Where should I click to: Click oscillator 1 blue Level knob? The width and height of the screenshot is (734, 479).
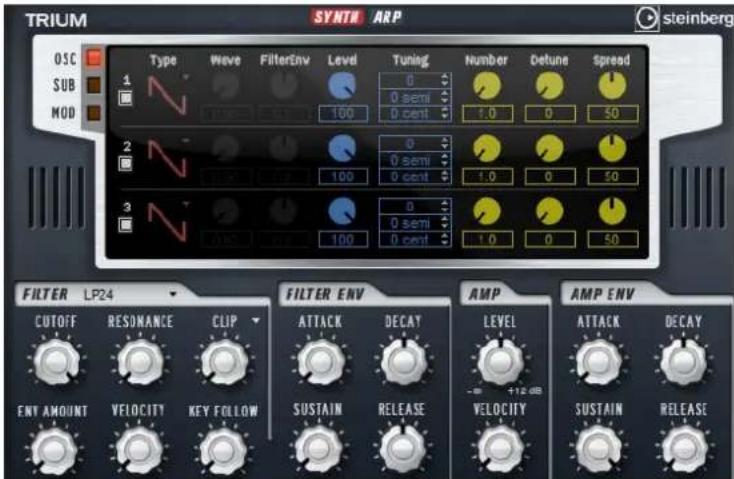click(x=342, y=86)
